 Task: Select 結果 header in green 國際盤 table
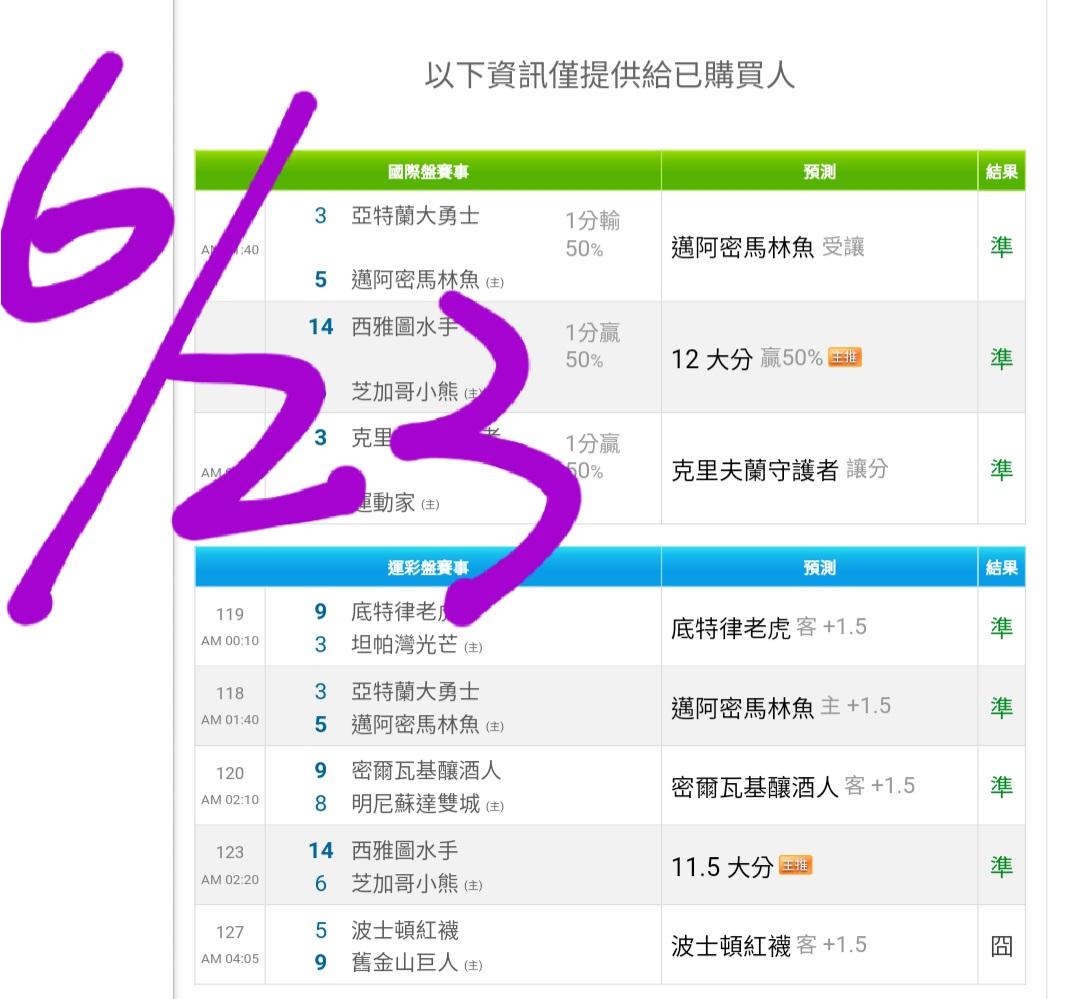1001,172
